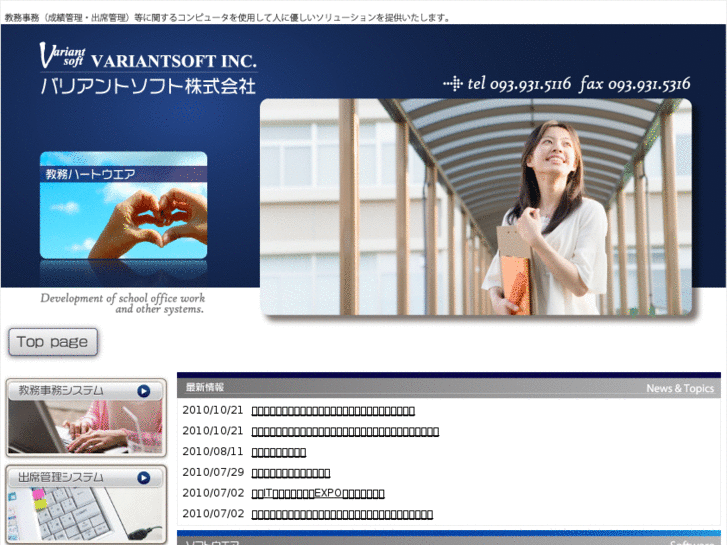Image resolution: width=727 pixels, height=545 pixels.
Task: Click the arrow icon on 出席管理システム
Action: [x=144, y=478]
